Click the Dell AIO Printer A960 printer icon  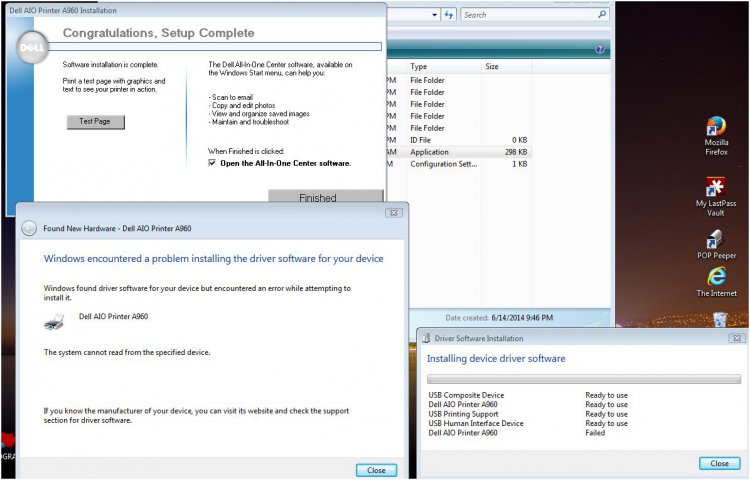(x=55, y=321)
